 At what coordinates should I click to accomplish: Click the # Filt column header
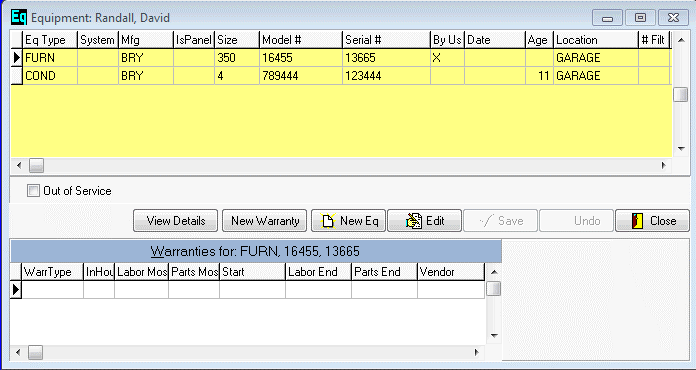point(654,40)
